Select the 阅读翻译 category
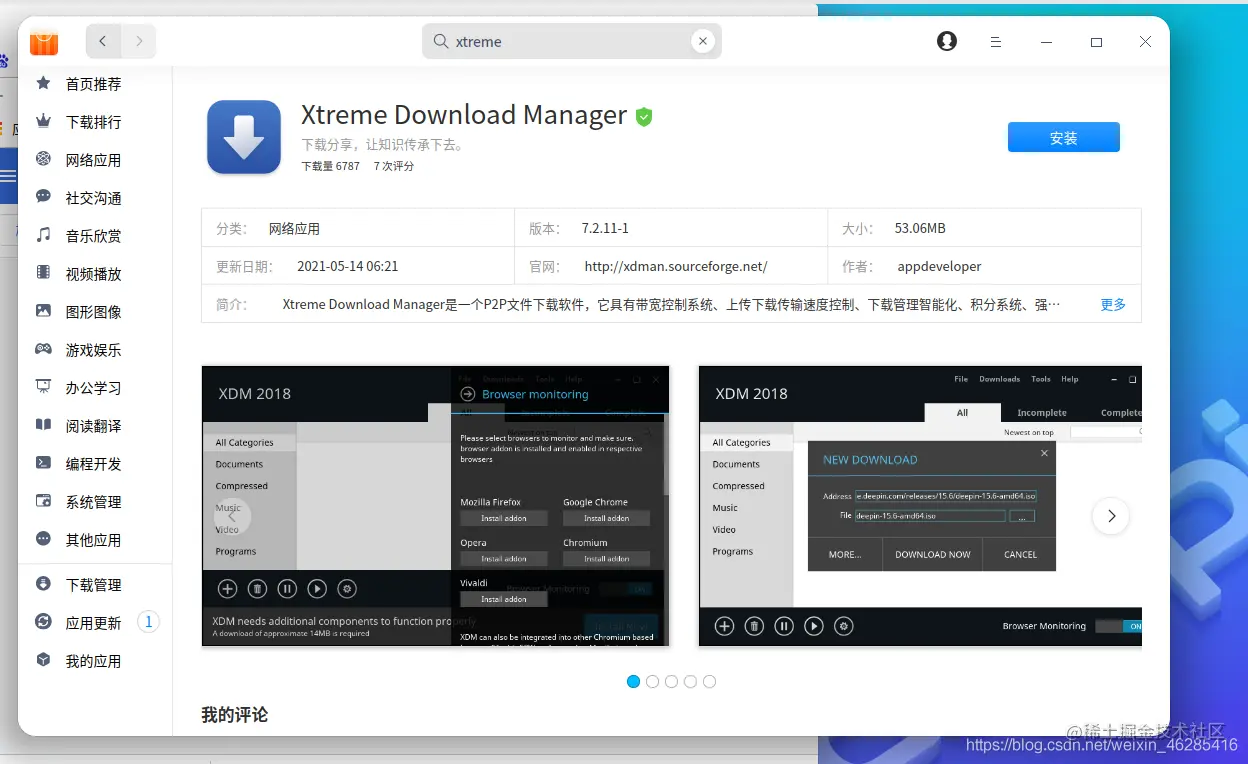 (x=94, y=426)
